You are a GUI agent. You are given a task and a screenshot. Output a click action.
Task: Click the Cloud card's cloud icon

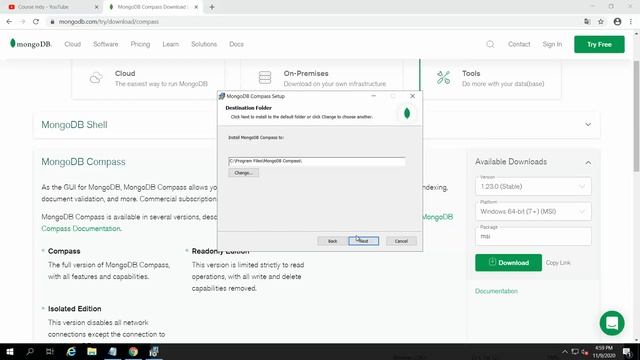point(96,78)
